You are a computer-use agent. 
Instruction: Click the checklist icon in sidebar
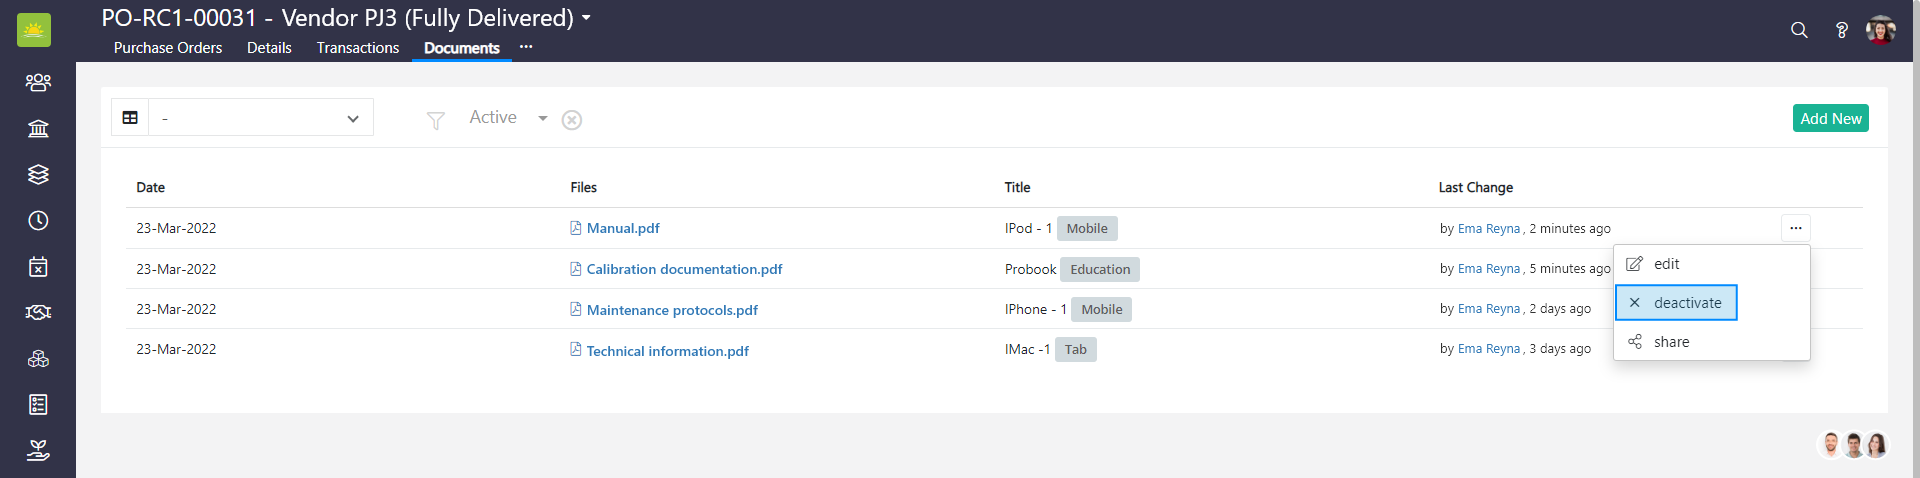point(38,404)
